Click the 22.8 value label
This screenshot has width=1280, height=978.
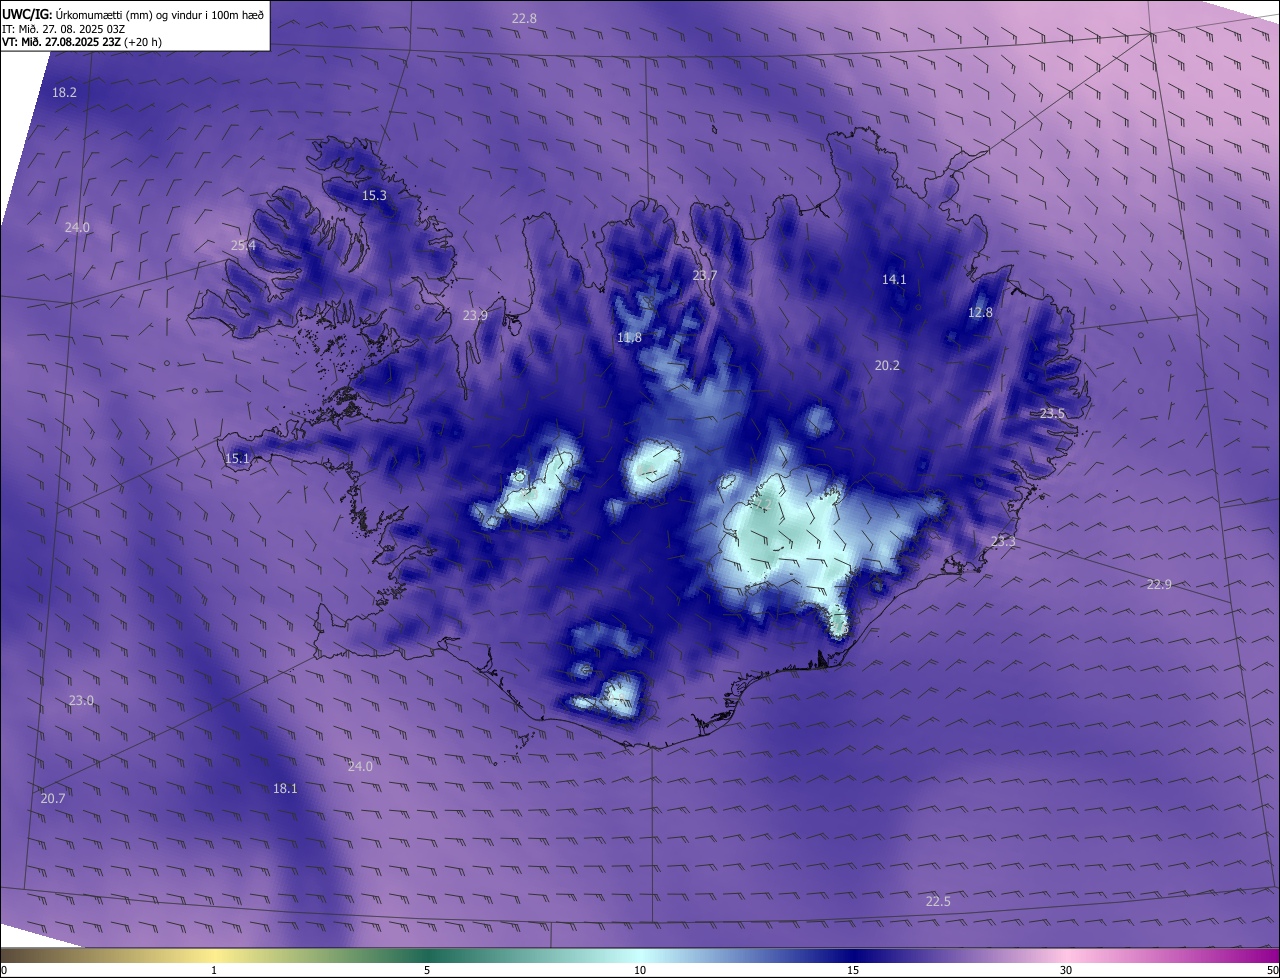pyautogui.click(x=524, y=18)
